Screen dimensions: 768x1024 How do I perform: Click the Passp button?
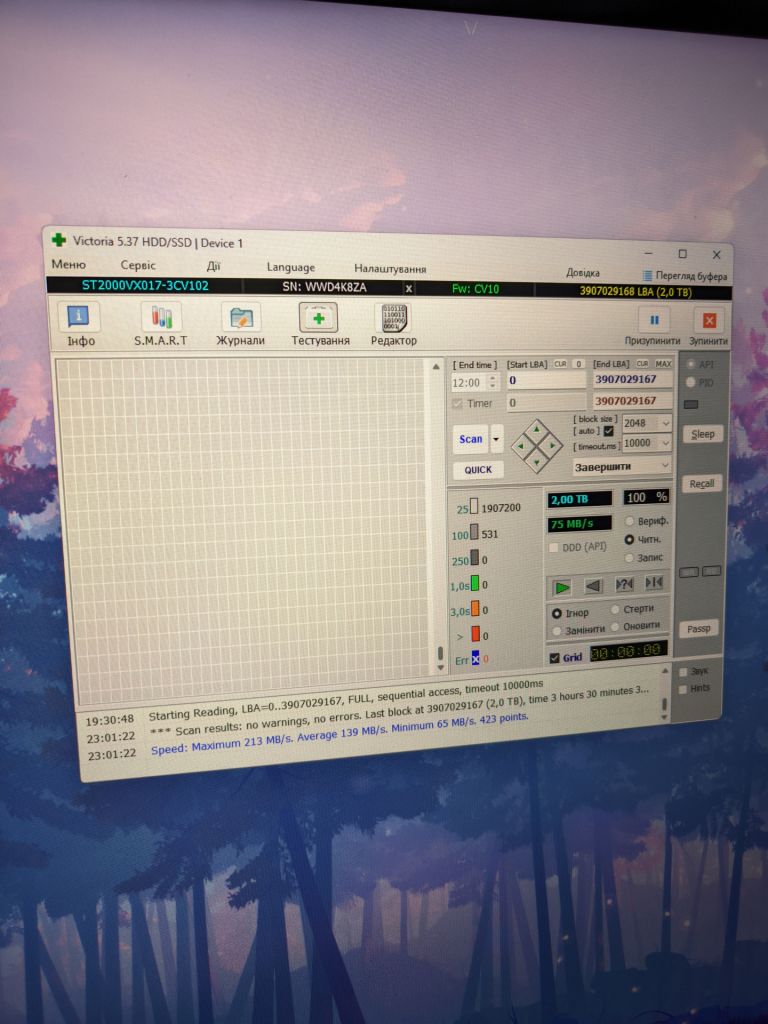coord(698,628)
